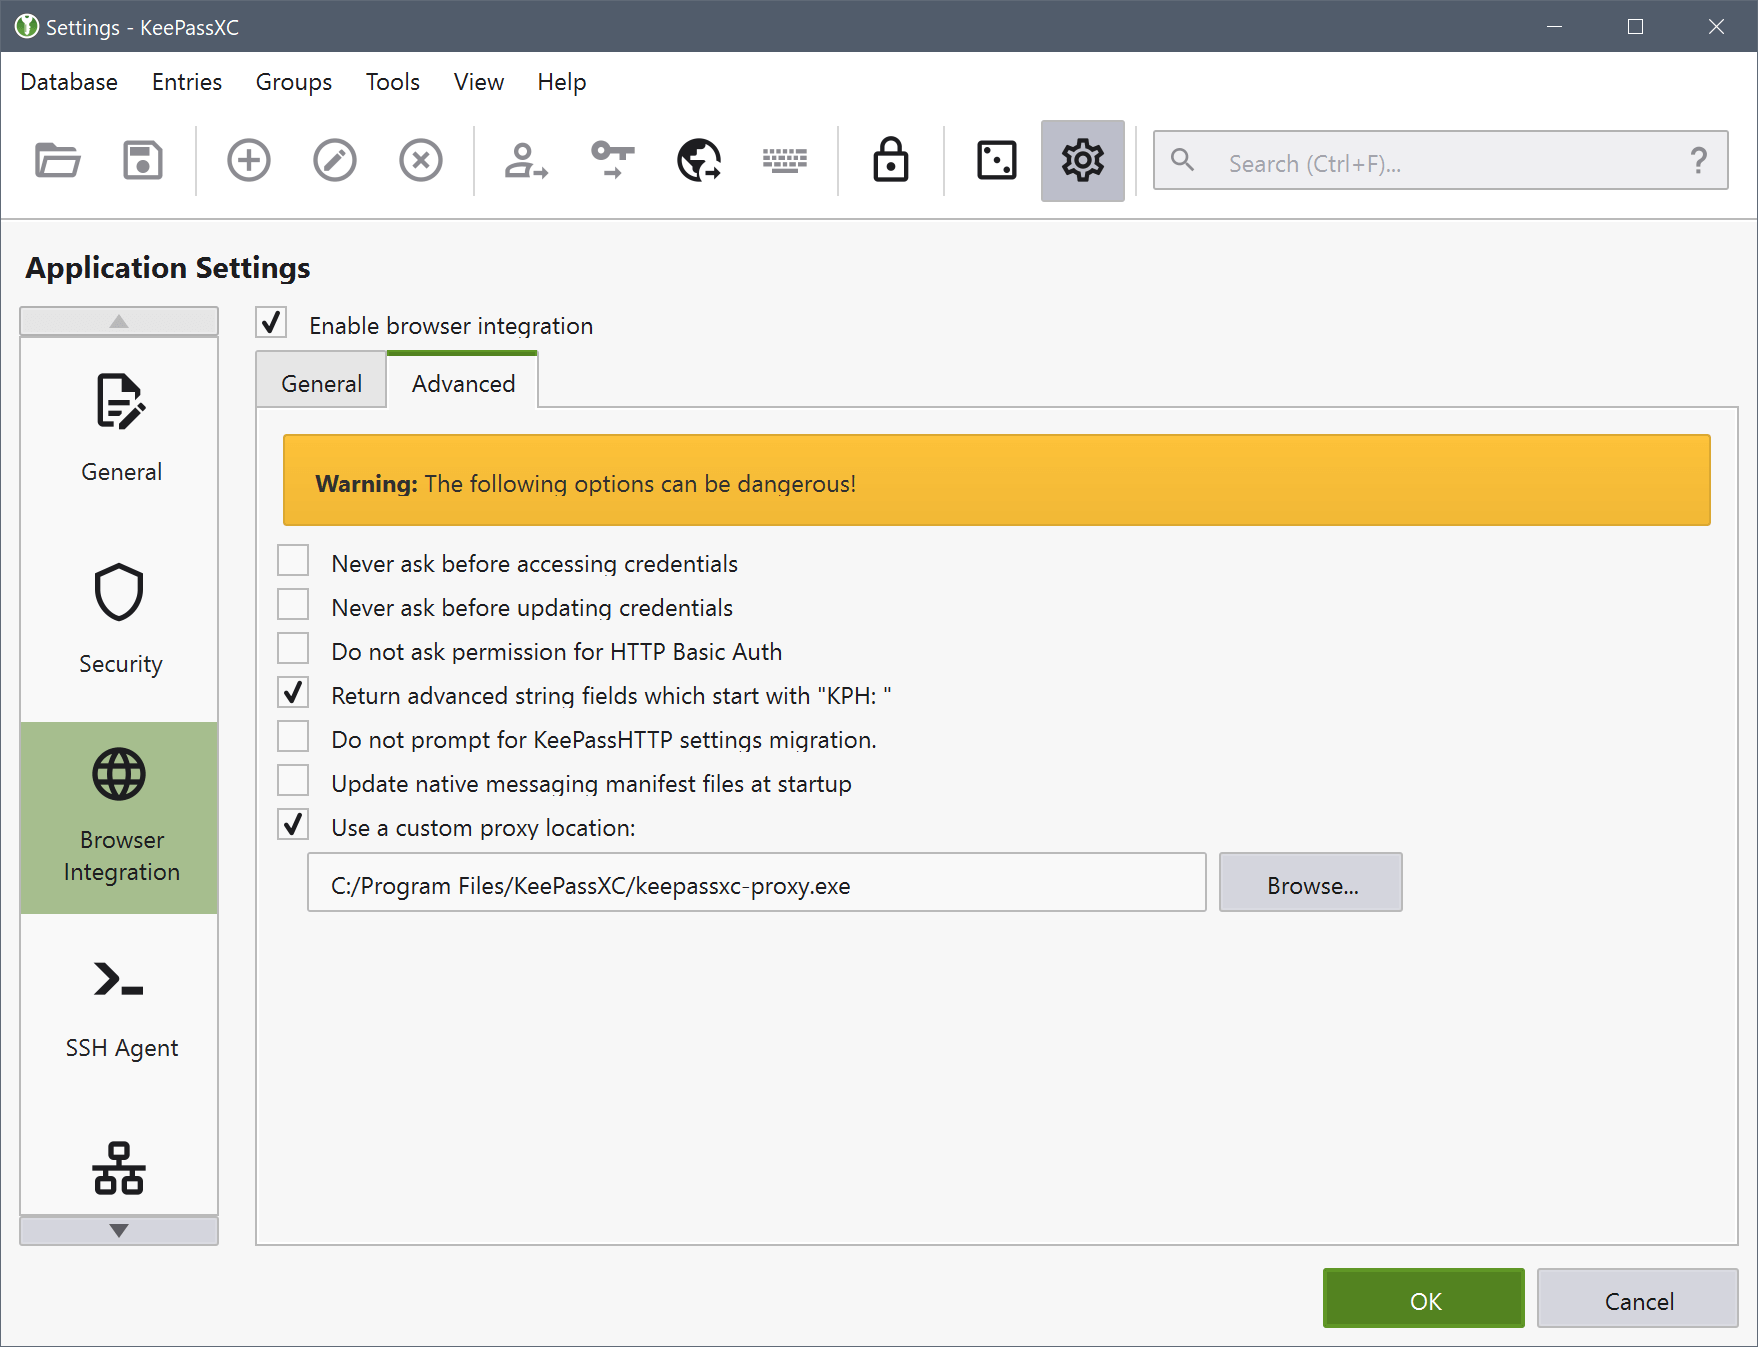Open the Tools menu
This screenshot has height=1347, width=1758.
[392, 82]
